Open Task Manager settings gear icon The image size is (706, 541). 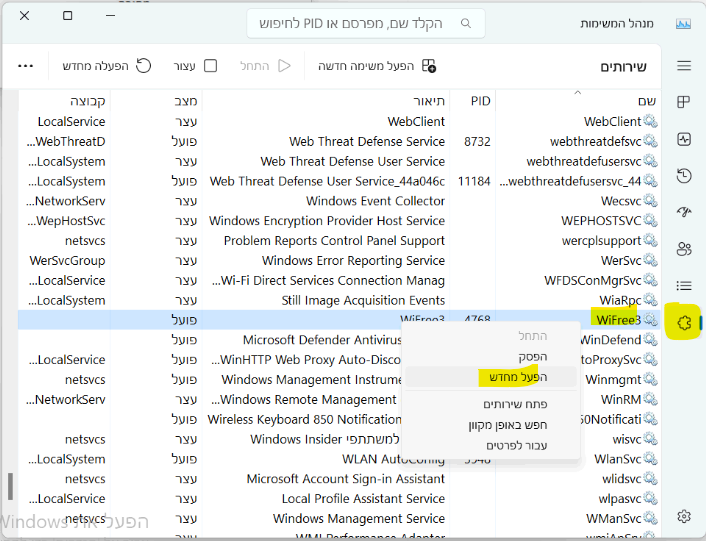click(x=684, y=516)
